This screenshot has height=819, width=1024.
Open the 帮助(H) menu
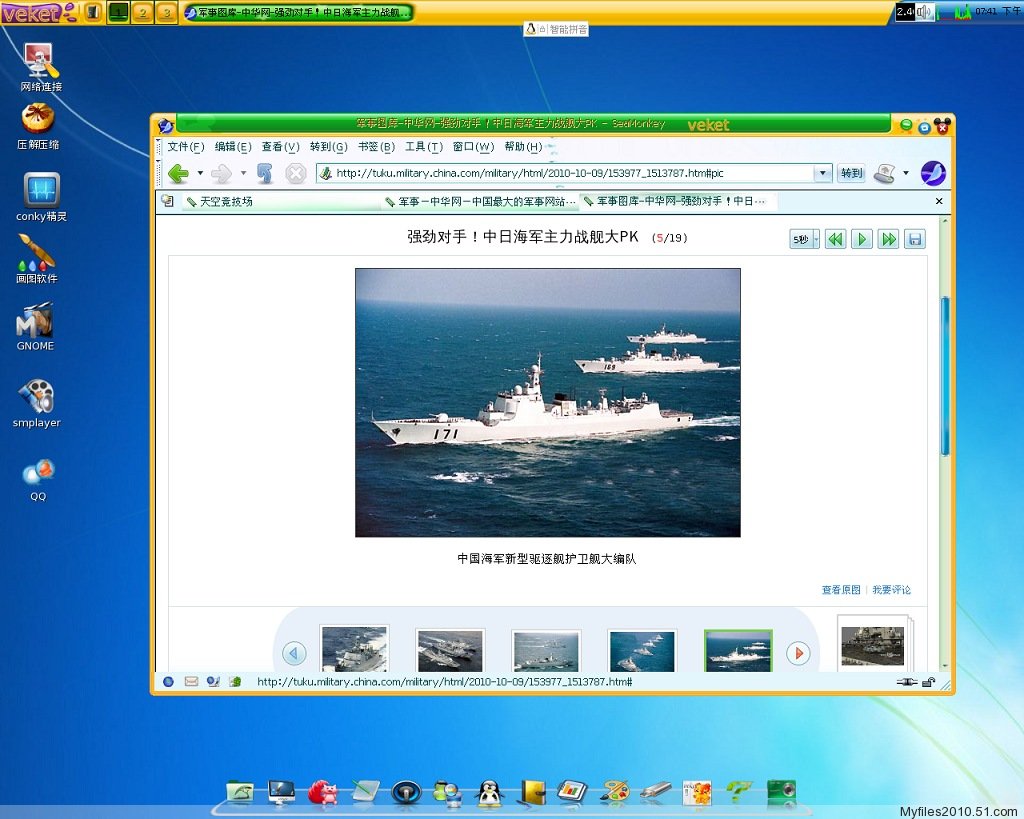[523, 147]
